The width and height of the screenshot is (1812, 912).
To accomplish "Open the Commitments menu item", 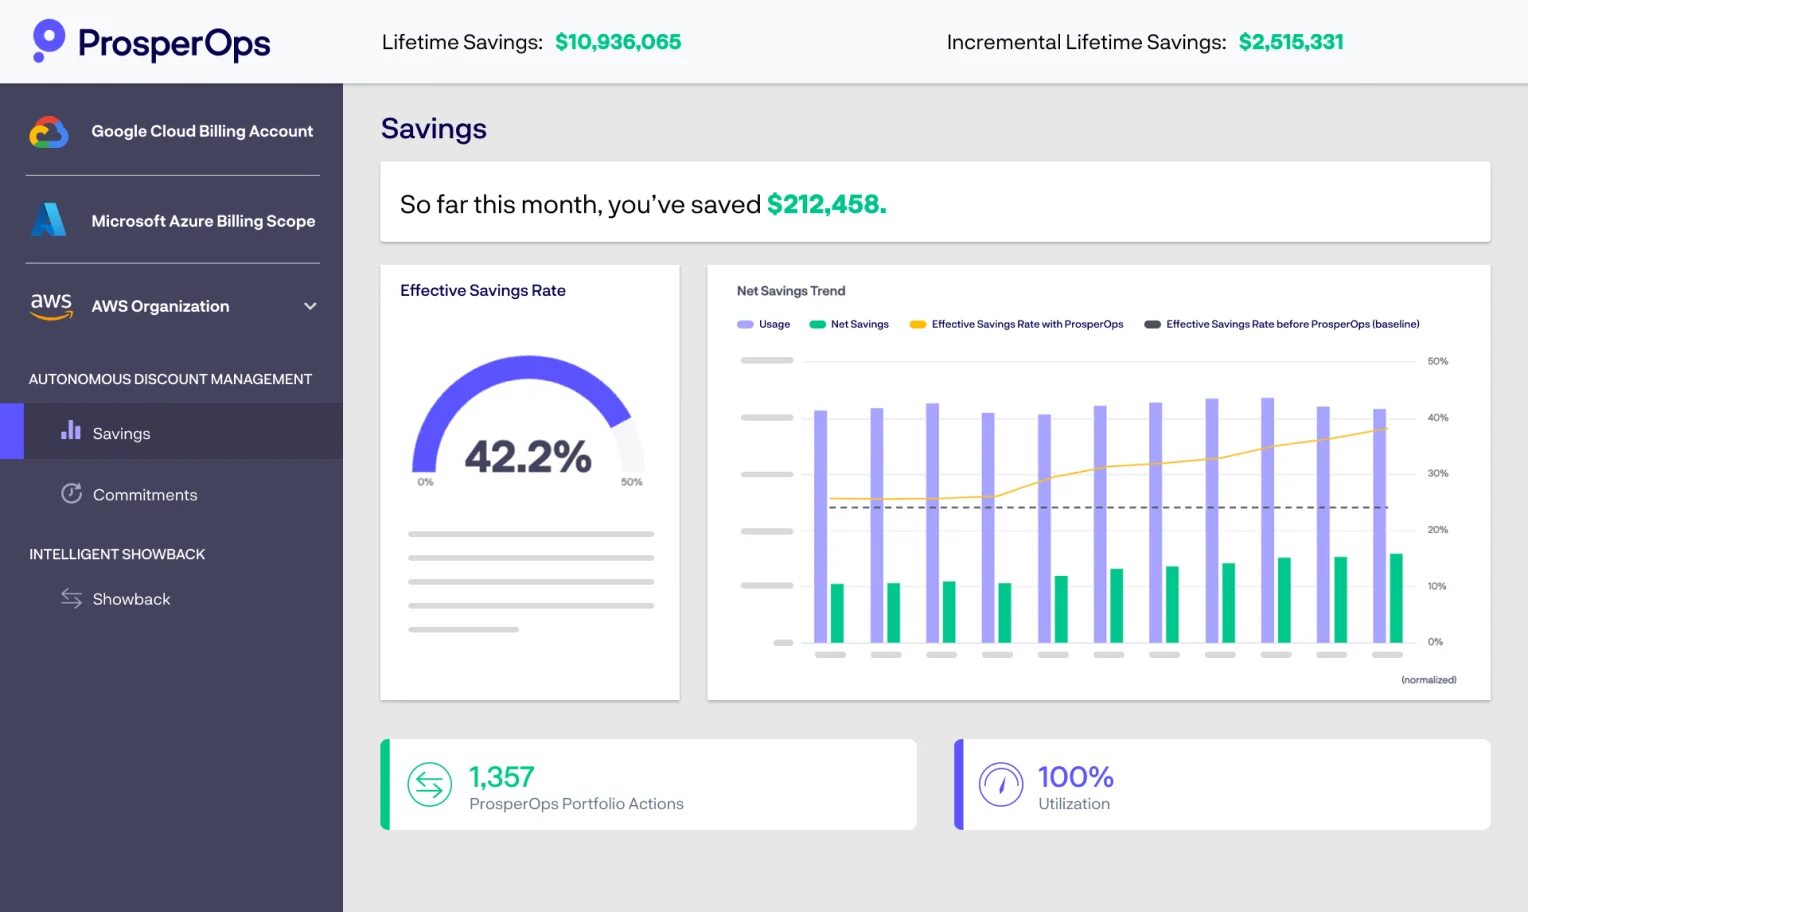I will pos(145,495).
